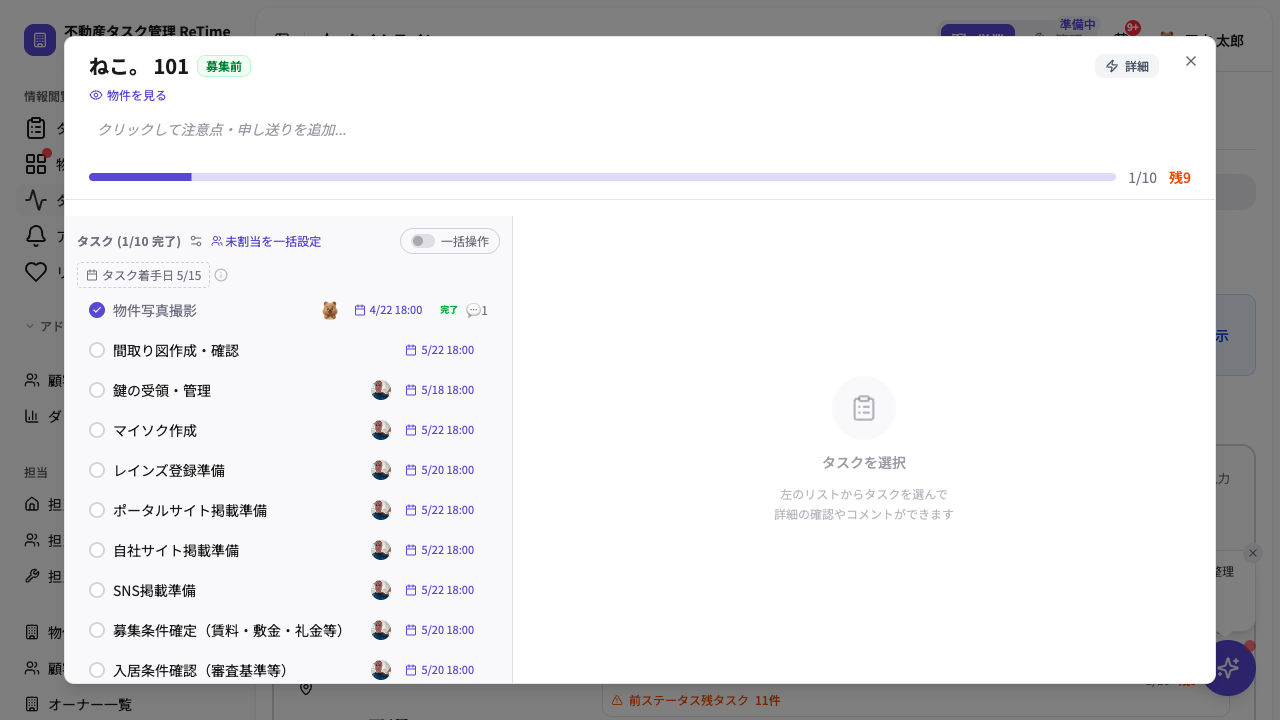
Task: Click the eye icon beside 物件を見る
Action: pyautogui.click(x=96, y=95)
